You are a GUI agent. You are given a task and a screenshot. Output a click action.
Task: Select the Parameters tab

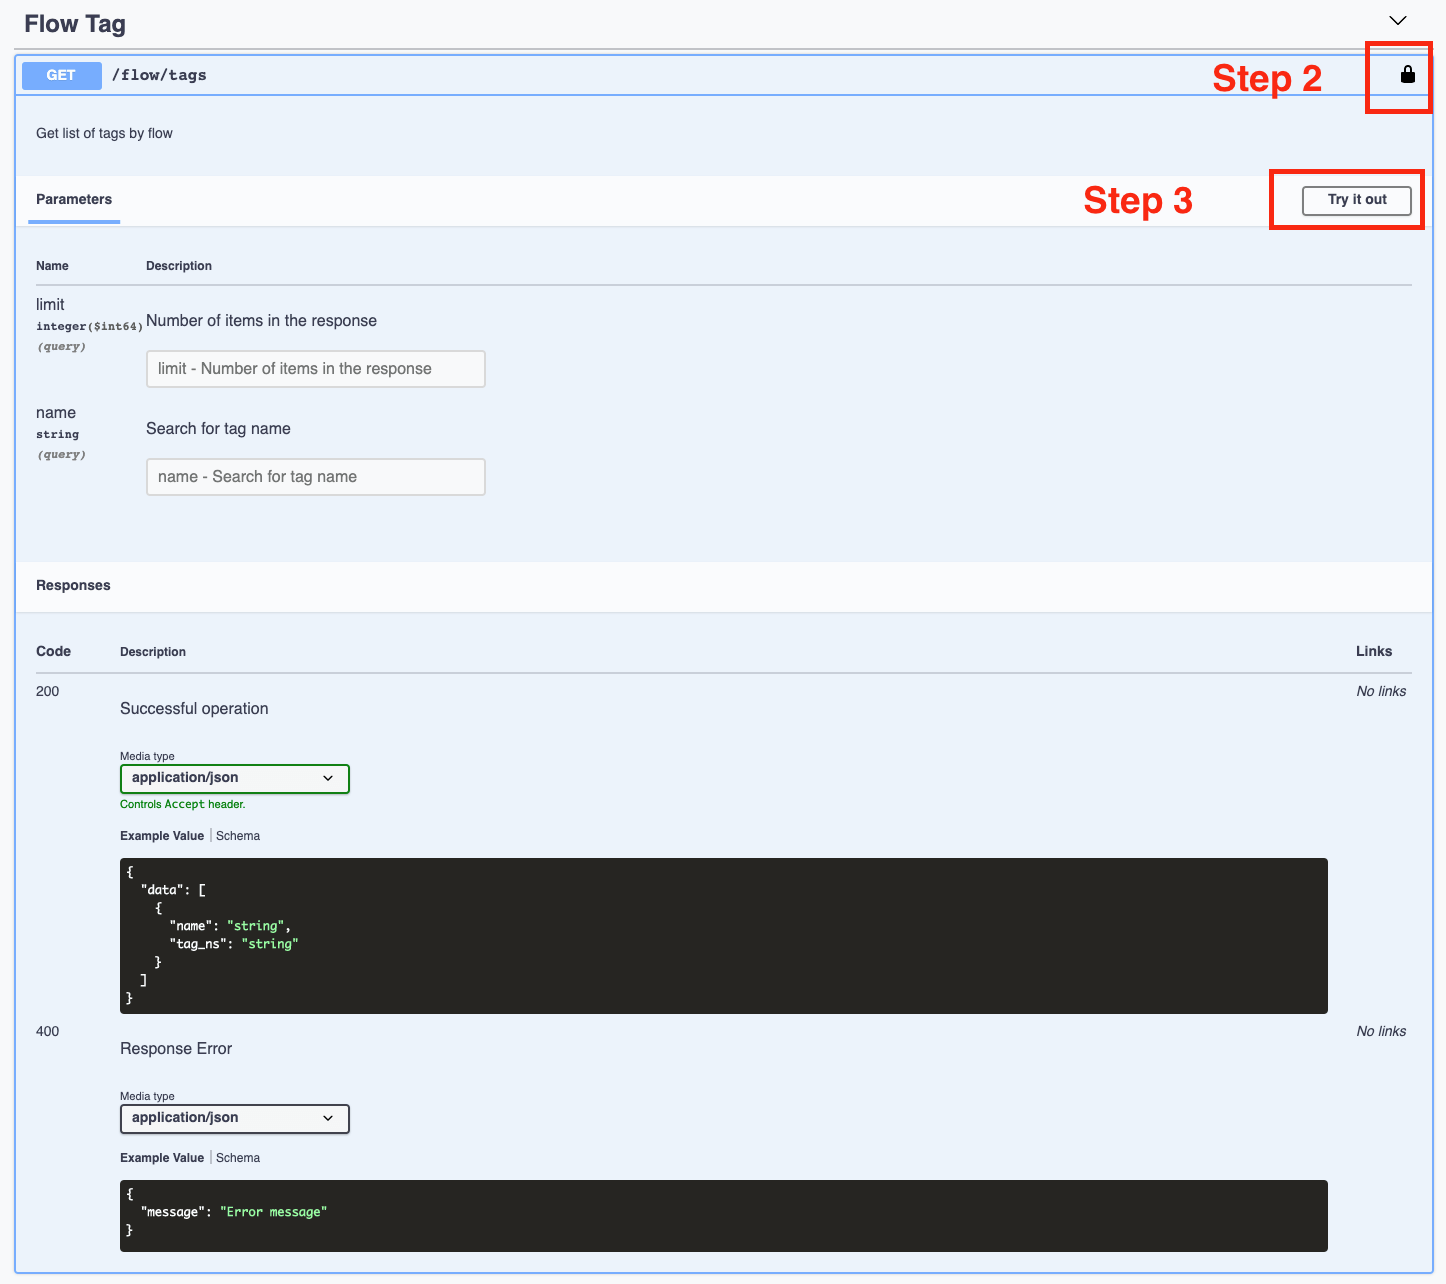click(74, 199)
